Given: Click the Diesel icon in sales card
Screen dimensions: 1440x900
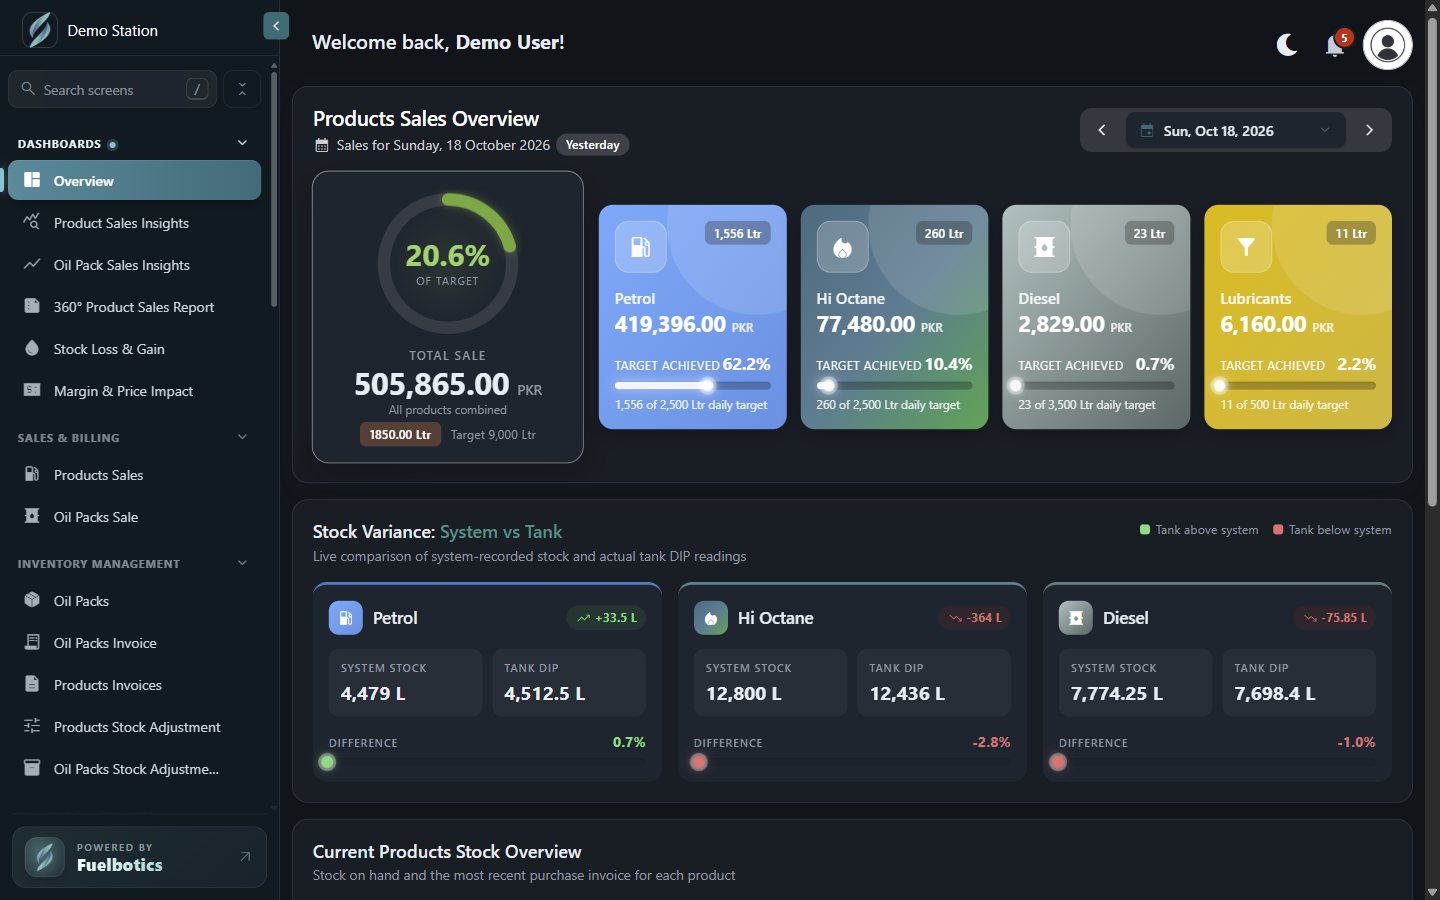Looking at the screenshot, I should 1044,247.
